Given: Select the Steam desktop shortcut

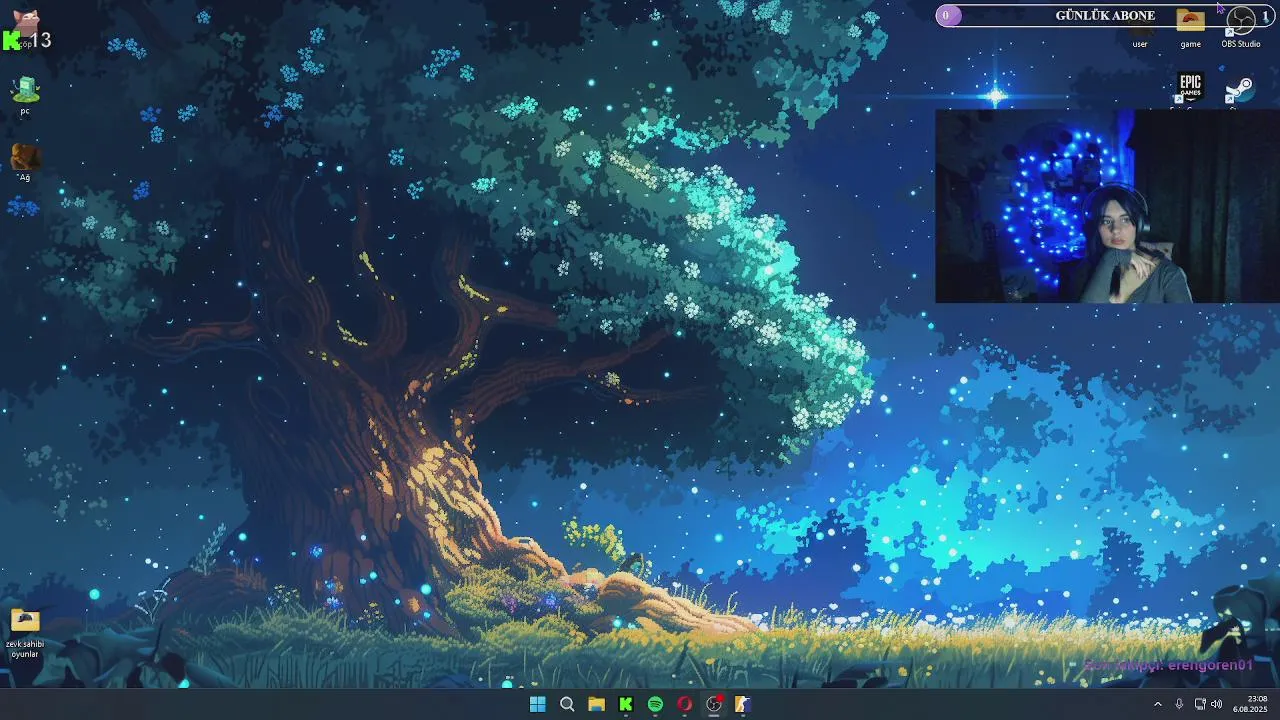Looking at the screenshot, I should click(1240, 90).
